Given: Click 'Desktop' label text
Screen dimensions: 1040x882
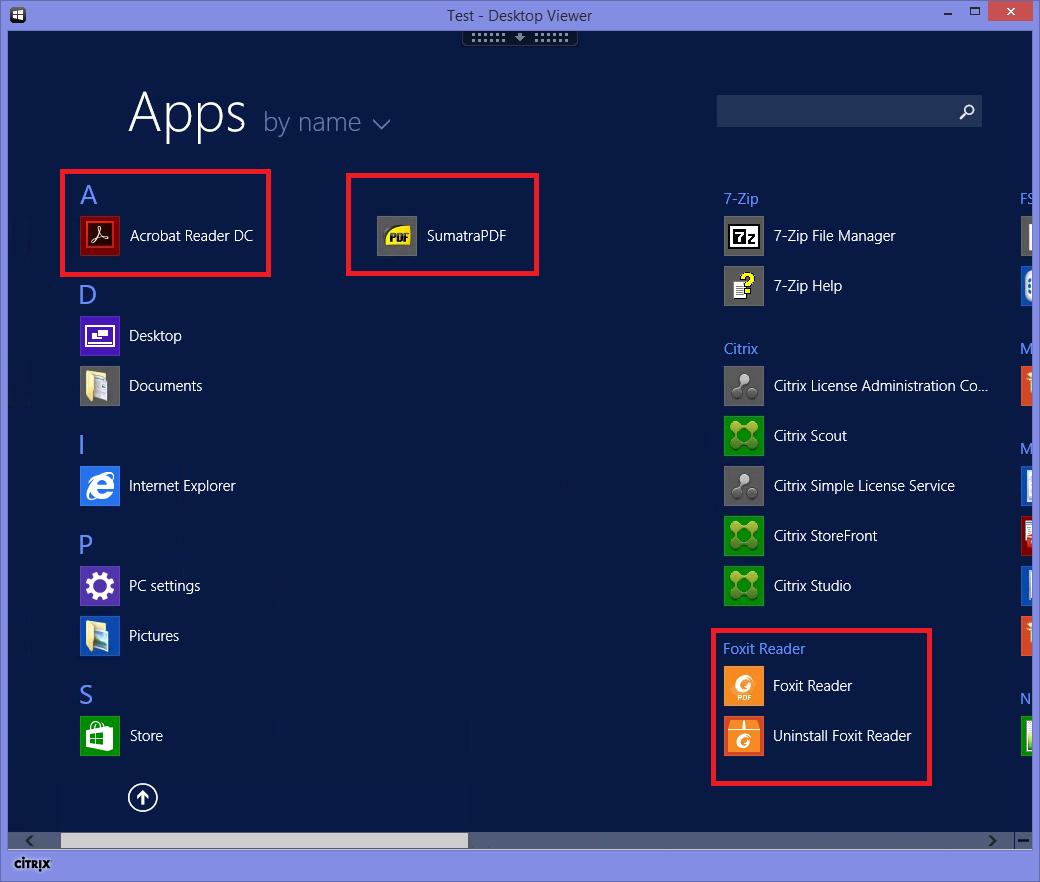Looking at the screenshot, I should (x=155, y=336).
